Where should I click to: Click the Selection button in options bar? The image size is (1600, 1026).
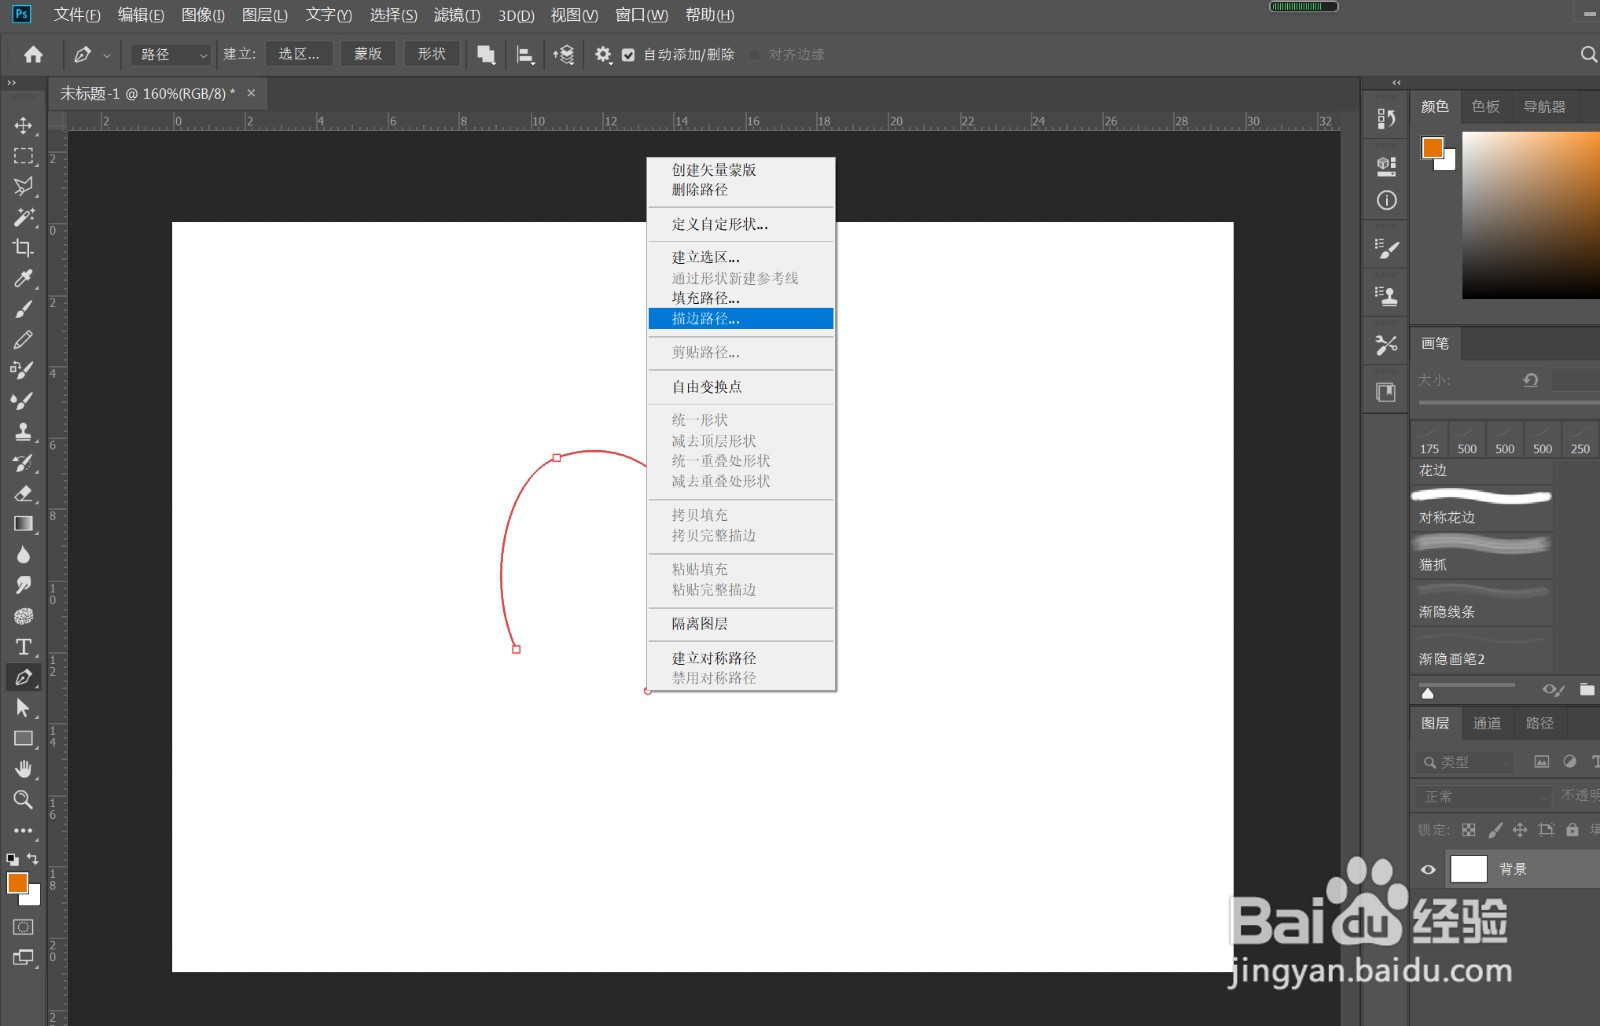299,54
